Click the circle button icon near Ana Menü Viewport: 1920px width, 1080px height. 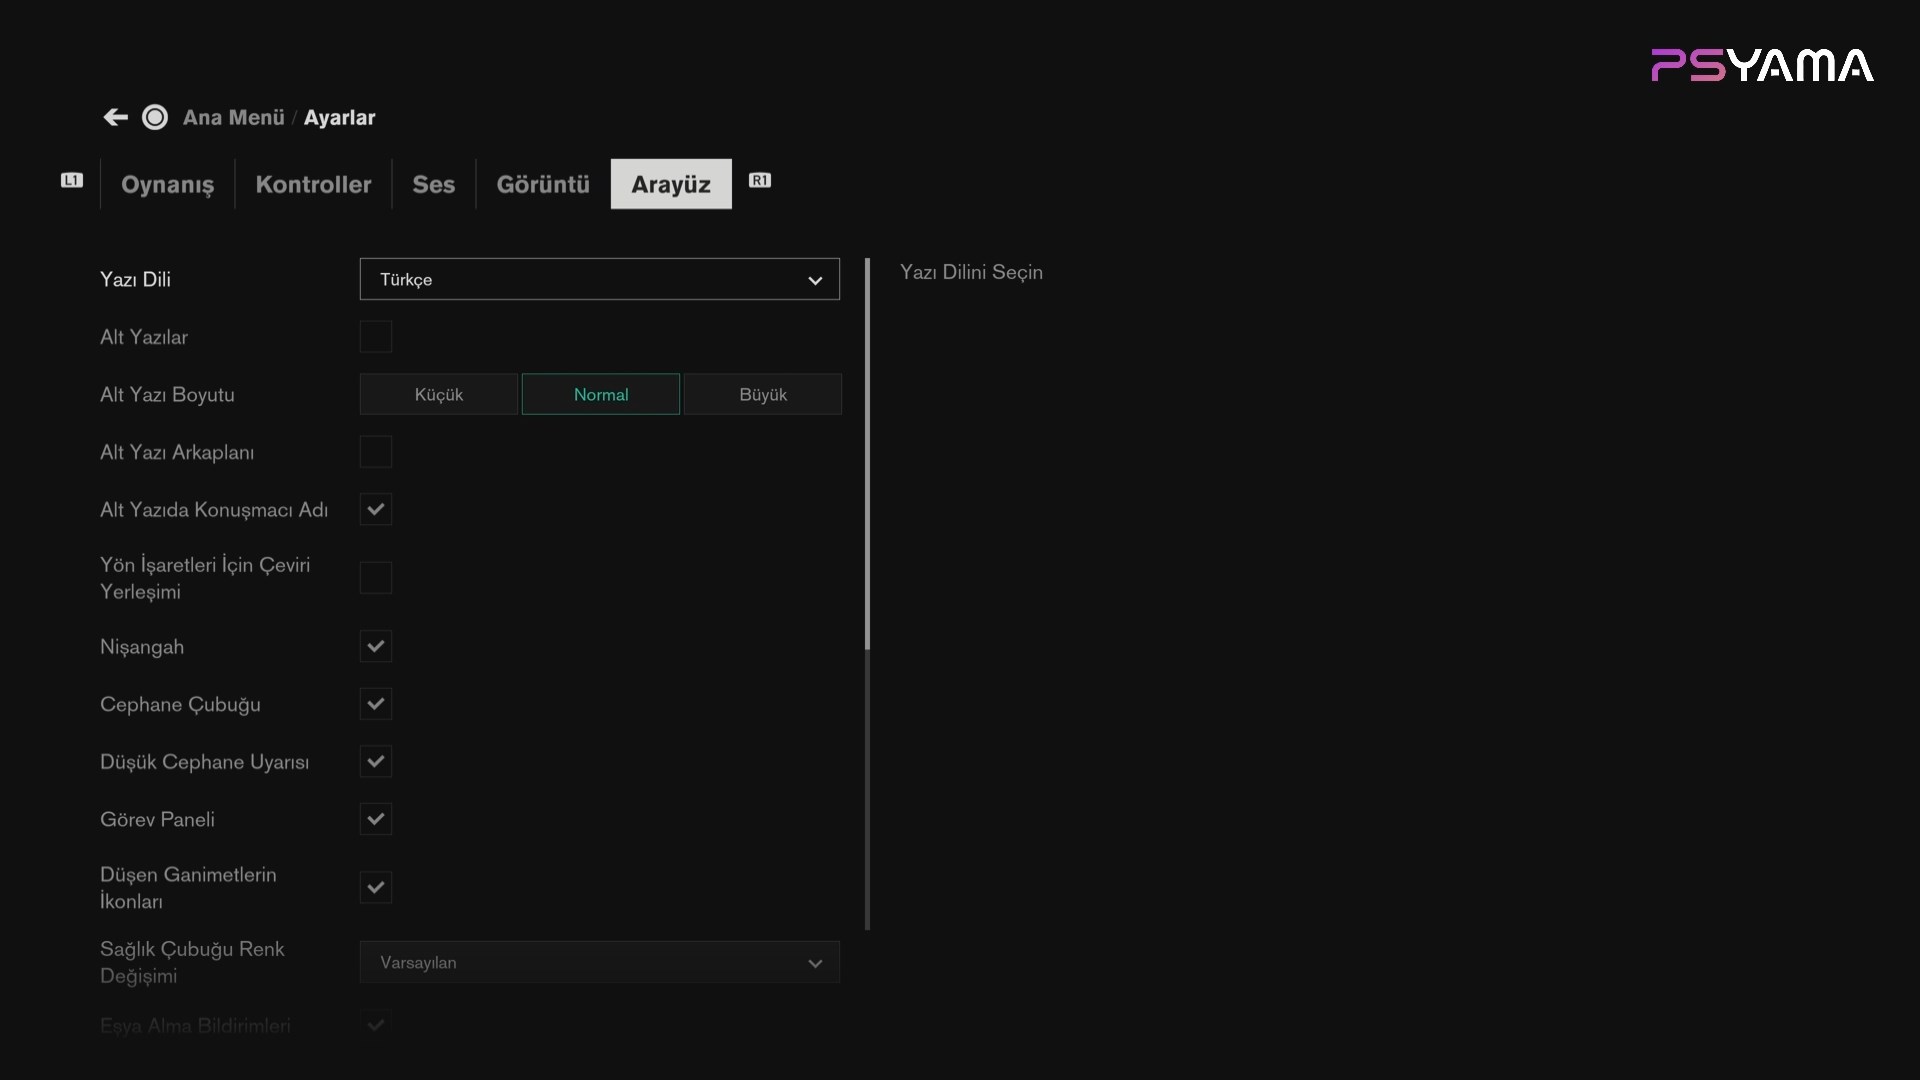click(x=155, y=117)
